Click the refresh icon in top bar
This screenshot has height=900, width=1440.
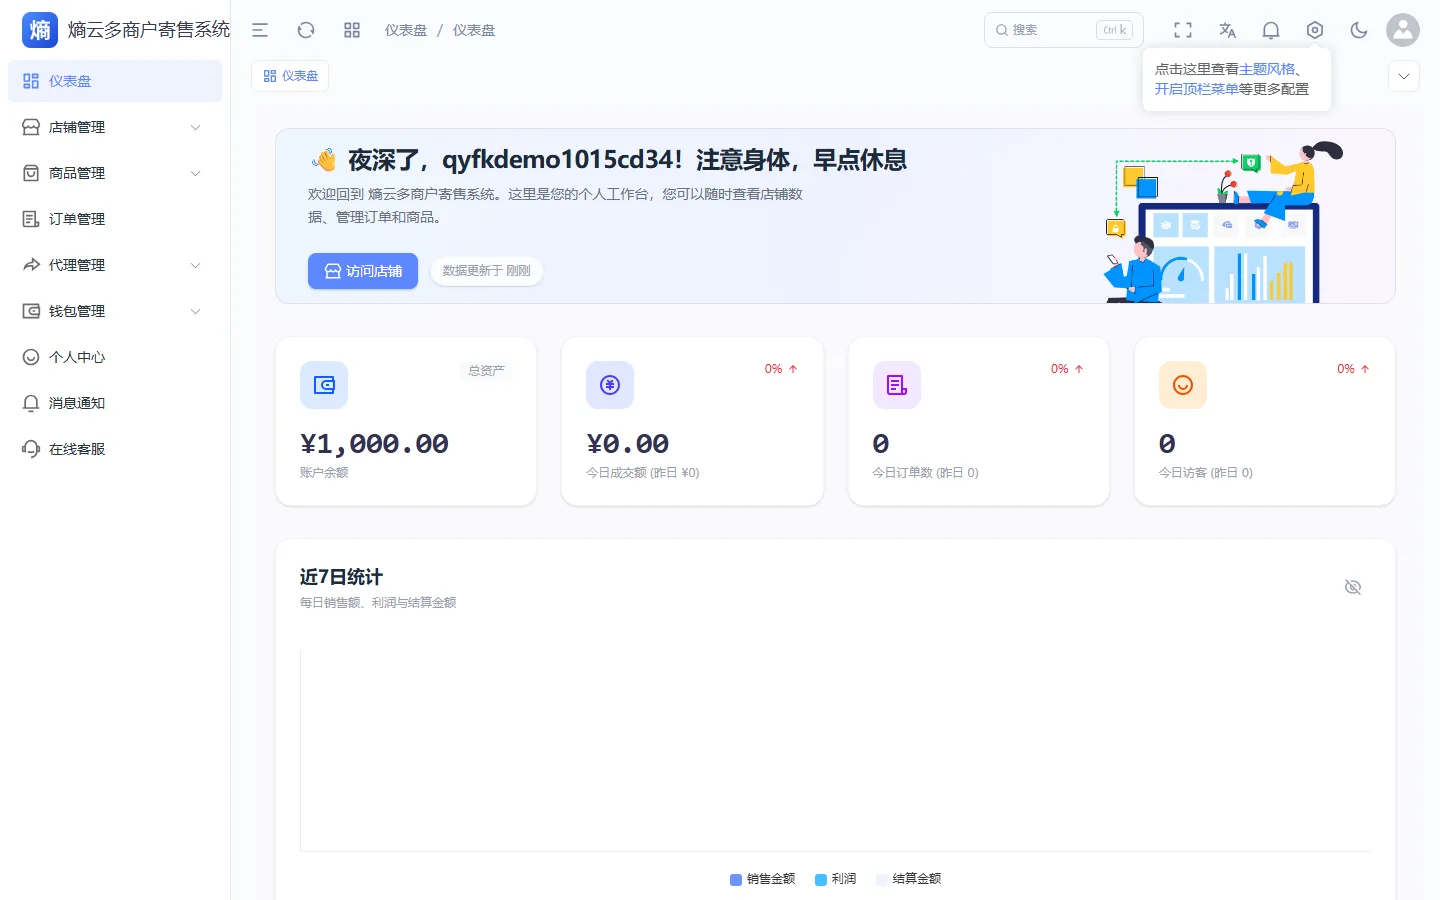[306, 30]
